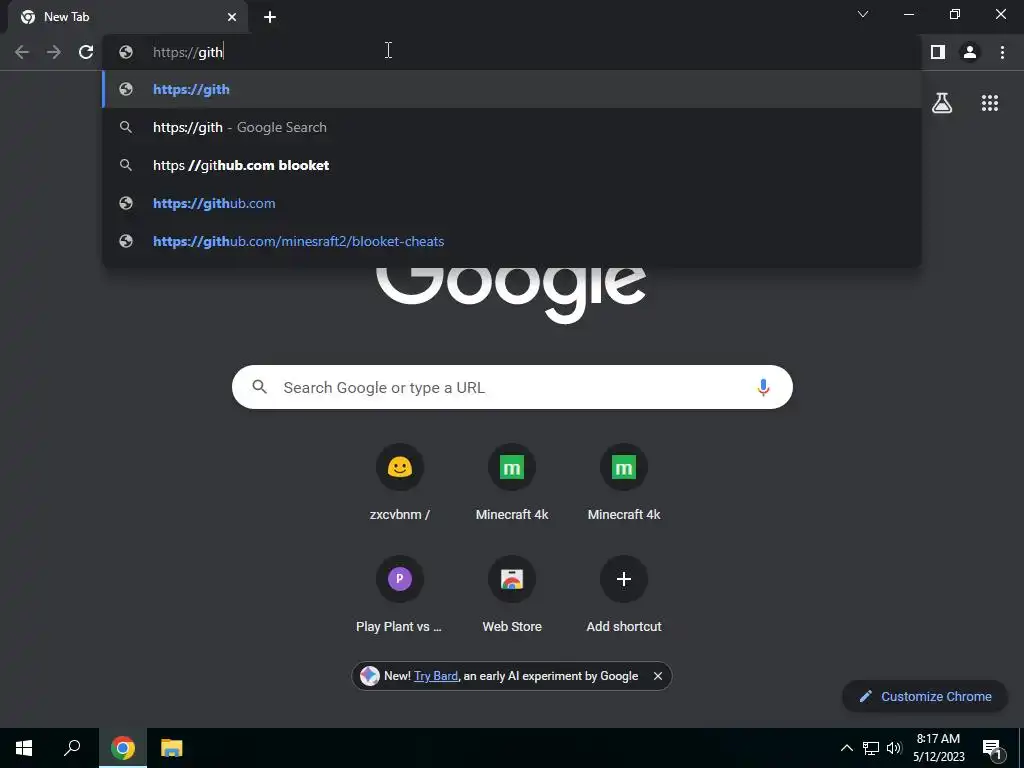Open the network tray icon

coord(871,748)
